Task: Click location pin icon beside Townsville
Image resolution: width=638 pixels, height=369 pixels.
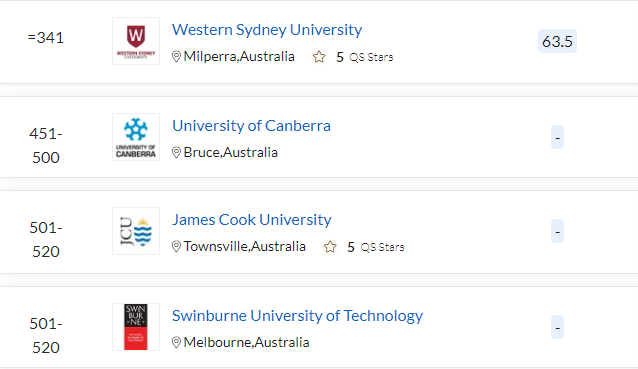Action: click(176, 247)
